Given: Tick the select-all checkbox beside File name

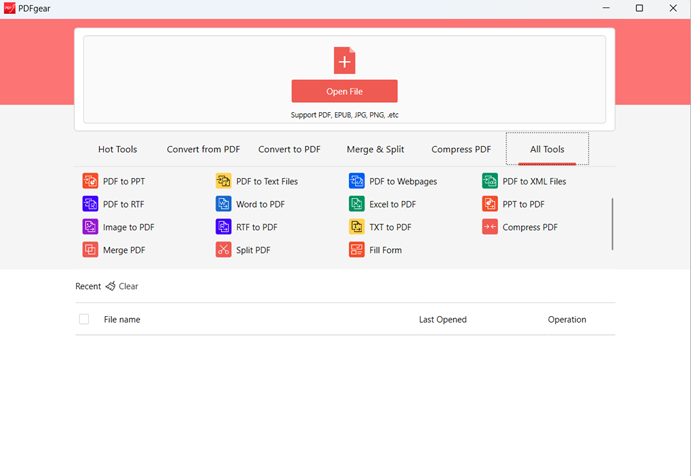Looking at the screenshot, I should point(84,319).
